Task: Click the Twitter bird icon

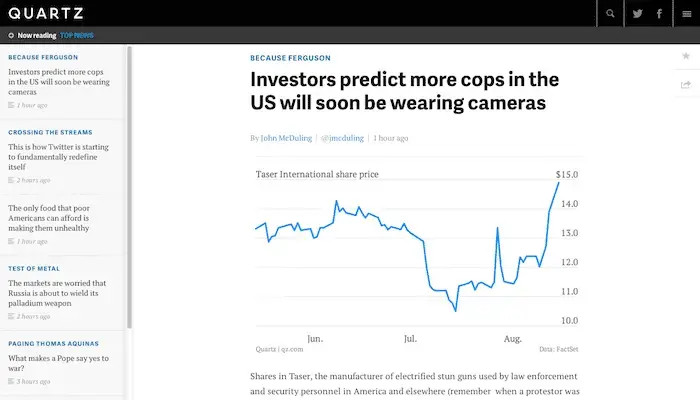Action: [x=636, y=14]
